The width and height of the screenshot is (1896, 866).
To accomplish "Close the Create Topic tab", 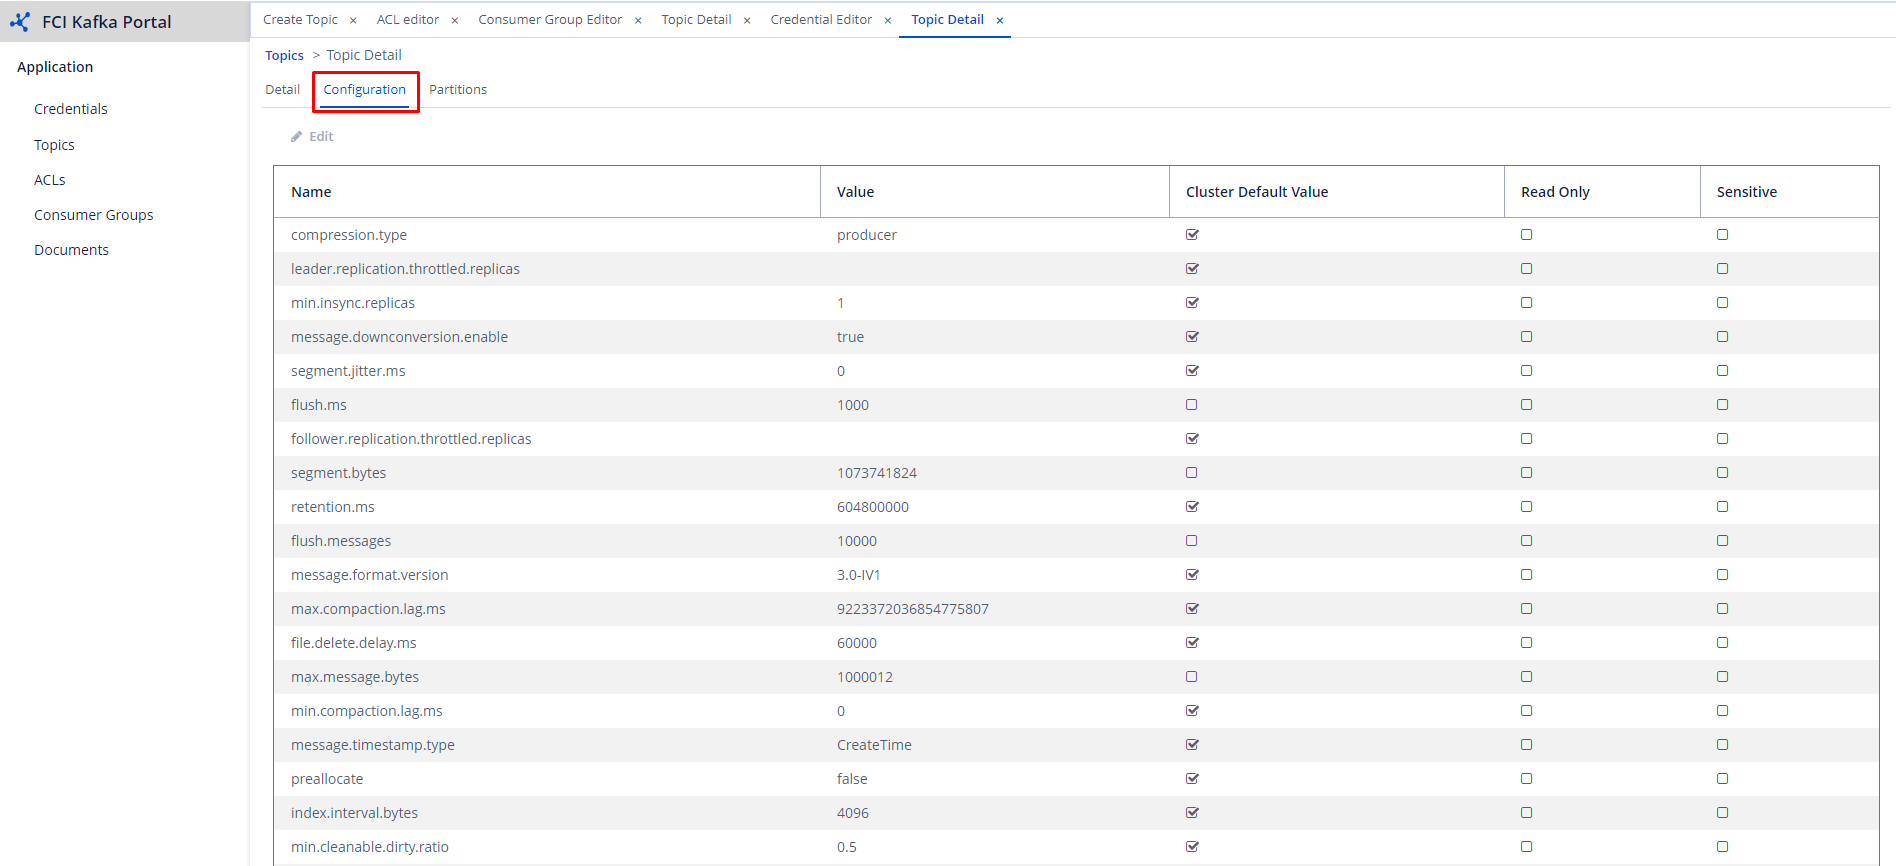I will 353,21.
